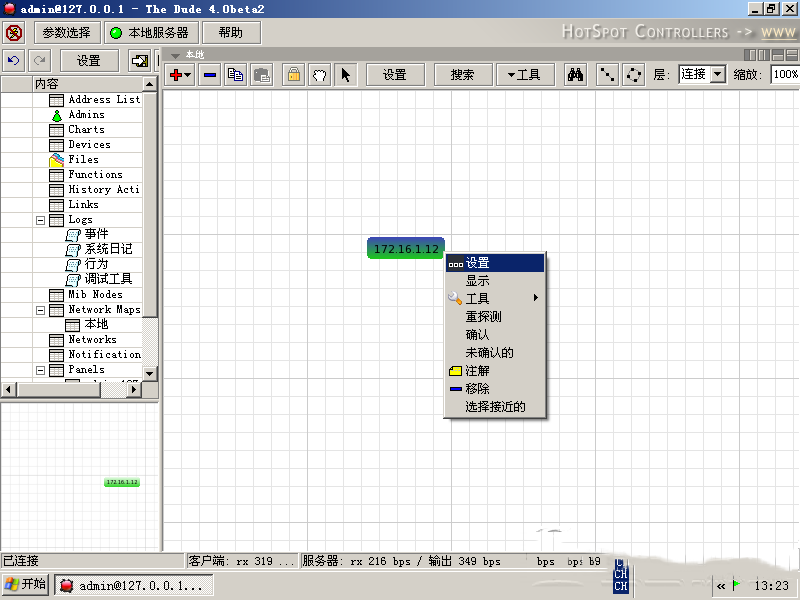Click the 设置 button in left panel toolbar

coord(89,61)
